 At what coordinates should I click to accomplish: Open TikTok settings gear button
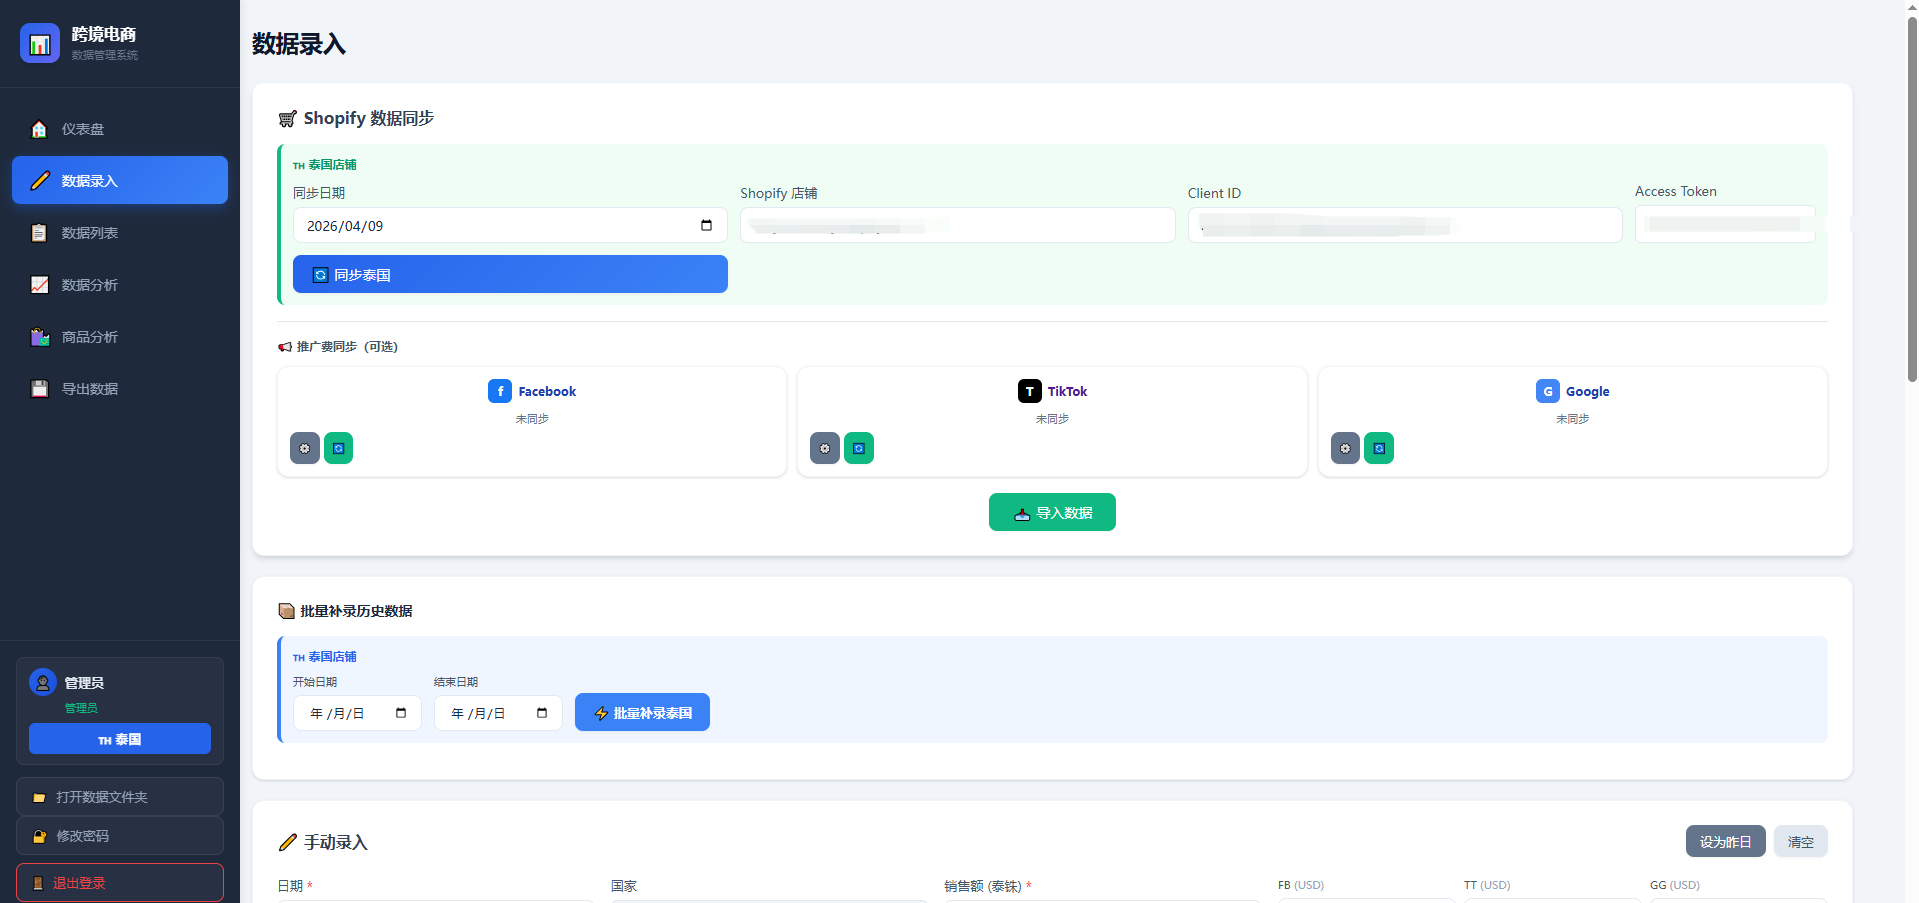coord(825,448)
